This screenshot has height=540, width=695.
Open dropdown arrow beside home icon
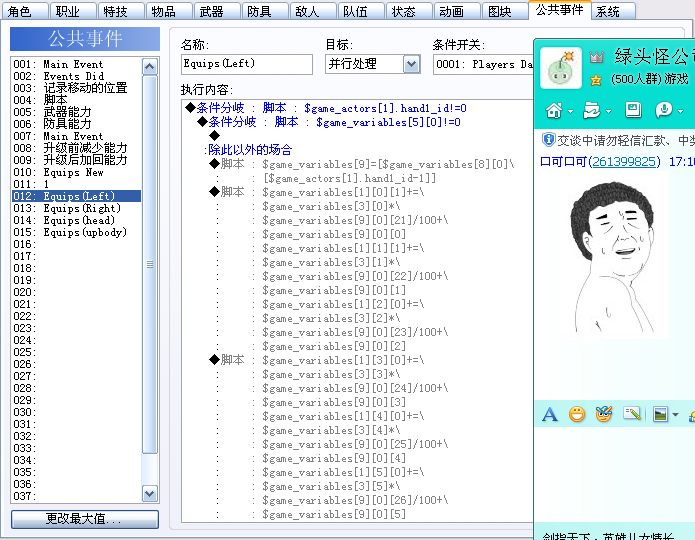pyautogui.click(x=570, y=111)
